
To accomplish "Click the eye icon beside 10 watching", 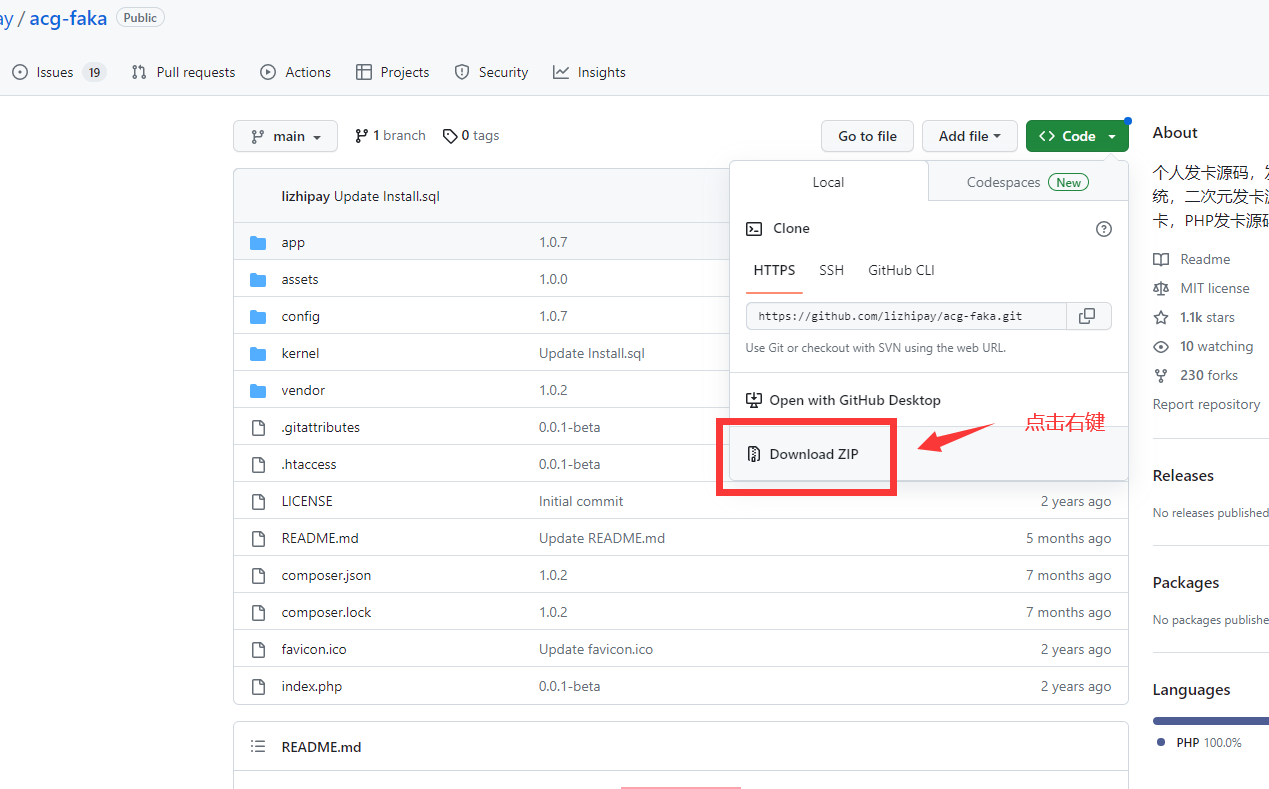I will tap(1161, 346).
